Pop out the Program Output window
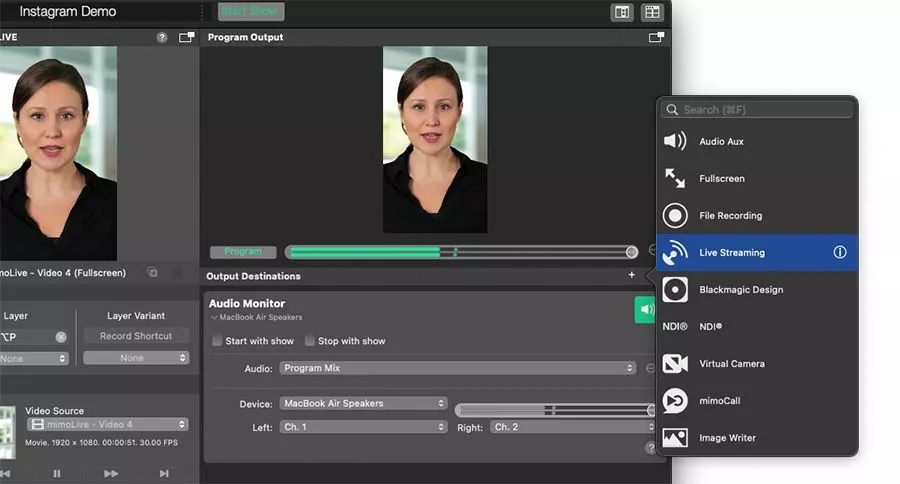This screenshot has height=484, width=900. tap(656, 37)
